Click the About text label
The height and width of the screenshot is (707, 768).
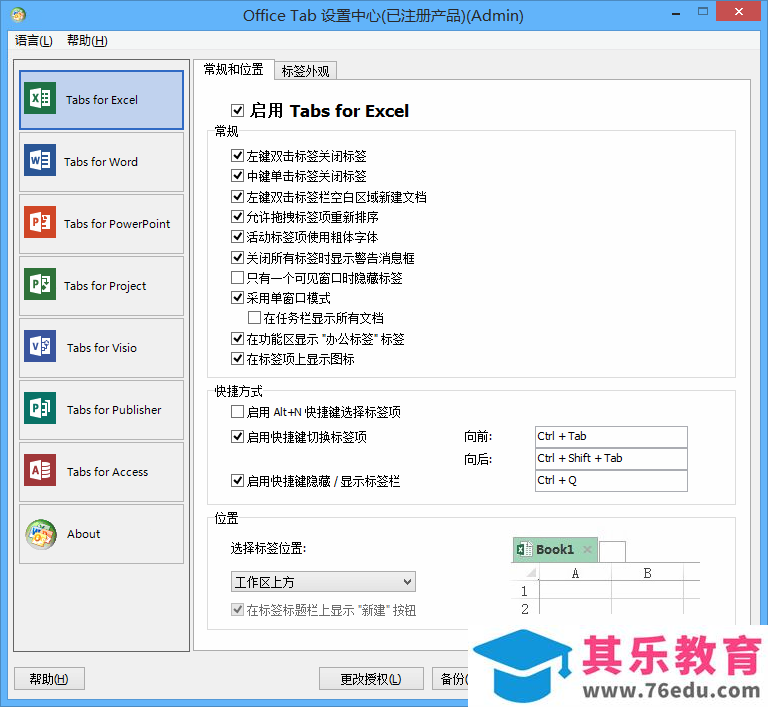[x=84, y=534]
